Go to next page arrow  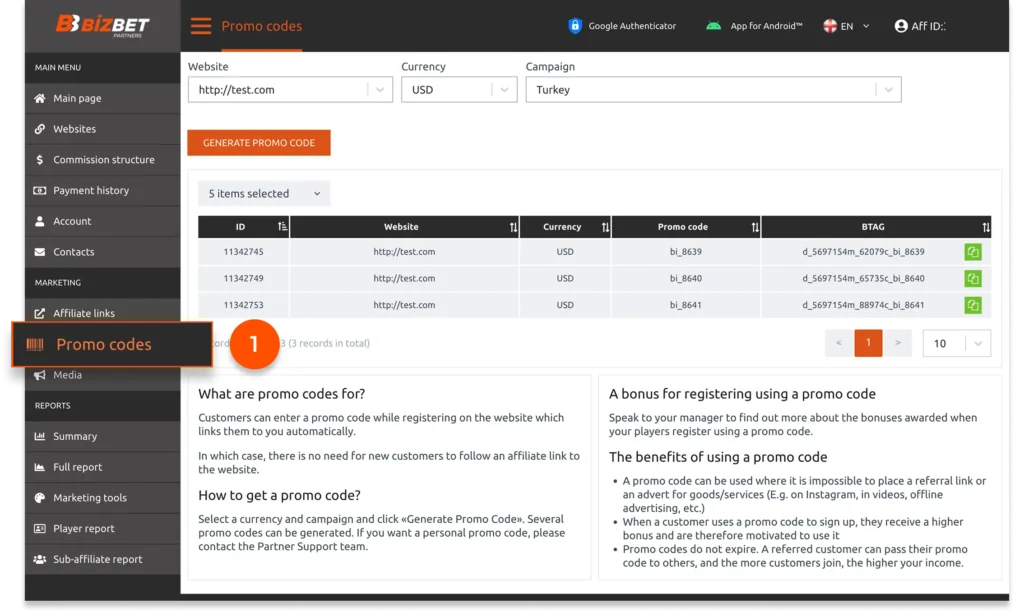coord(898,343)
